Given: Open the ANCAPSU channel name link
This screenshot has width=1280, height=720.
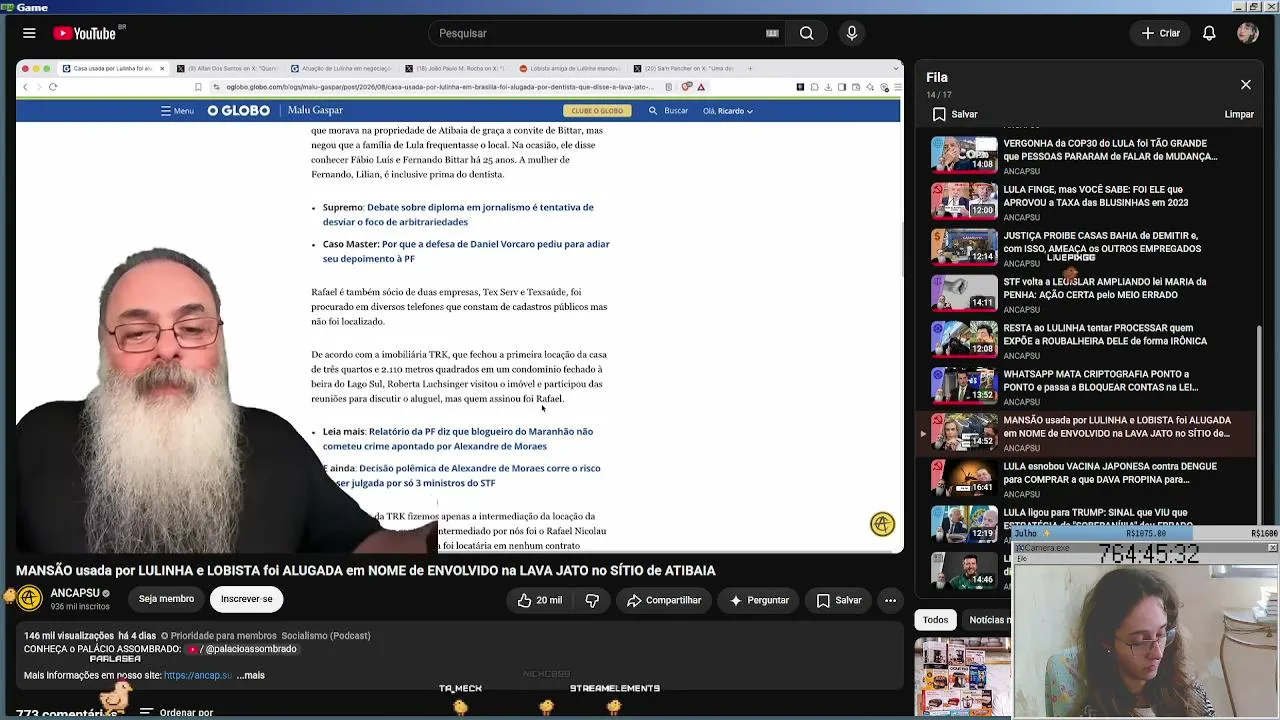Looking at the screenshot, I should (75, 593).
